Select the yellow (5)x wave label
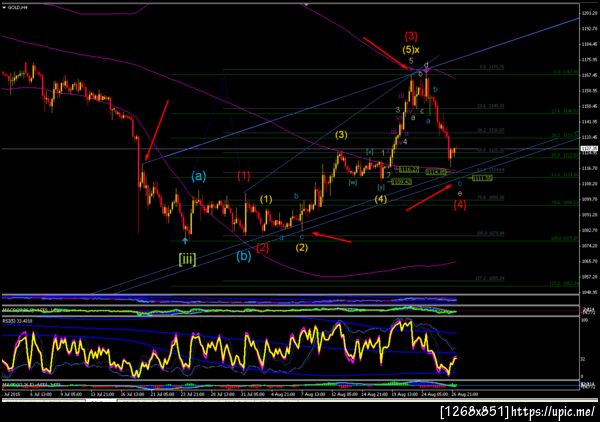This screenshot has width=600, height=422. (x=411, y=50)
